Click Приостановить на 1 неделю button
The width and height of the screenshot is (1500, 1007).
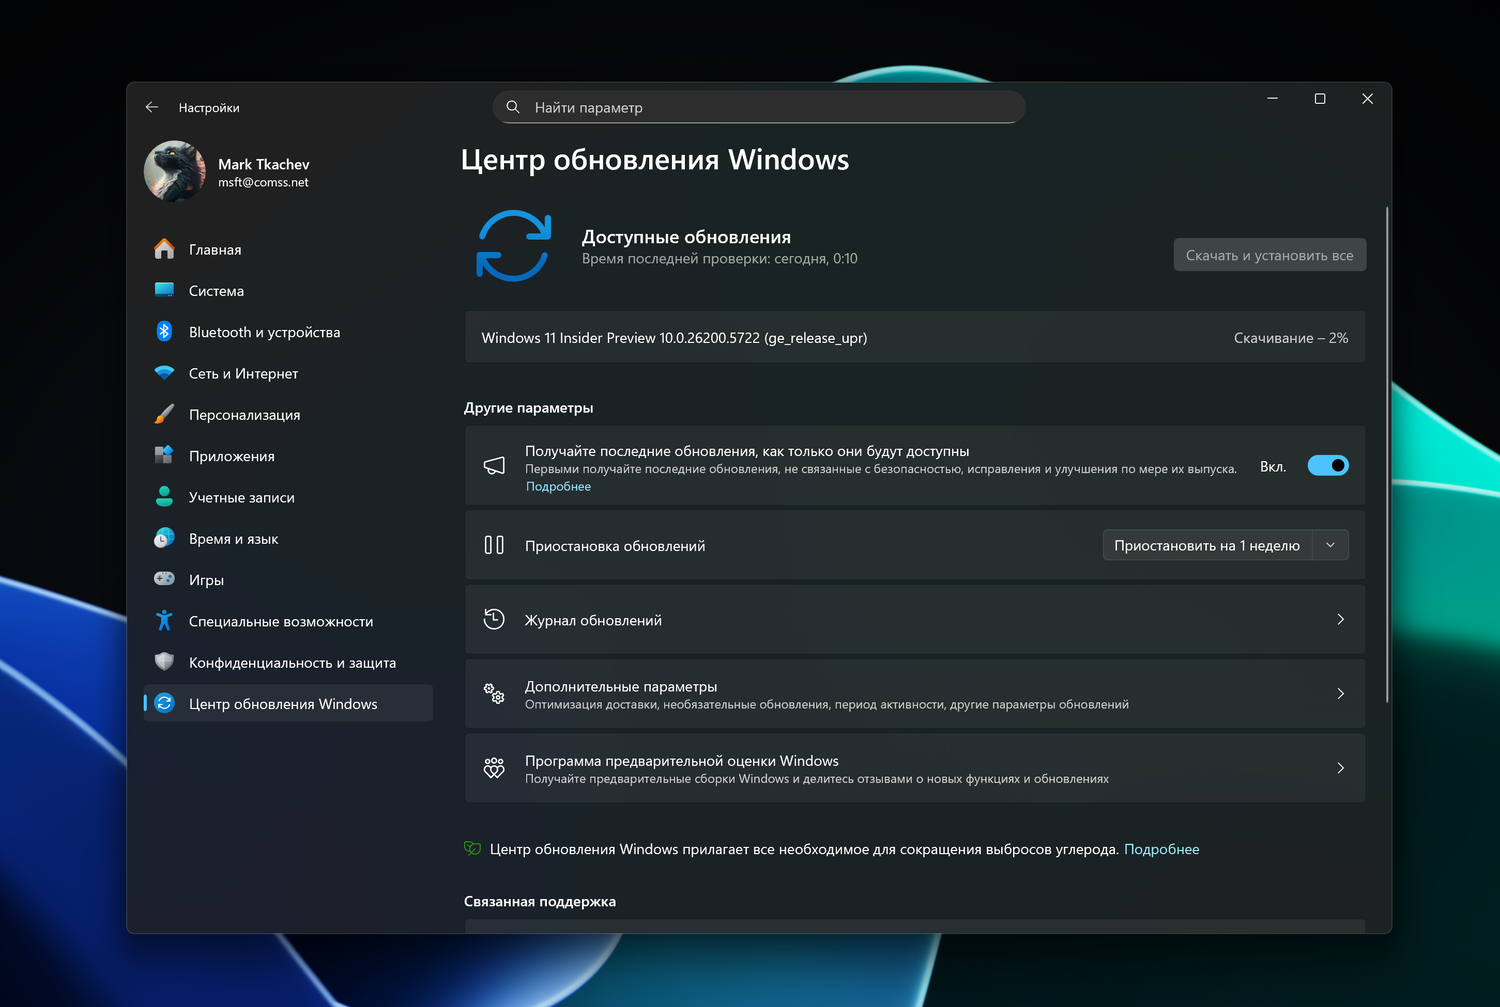point(1207,545)
